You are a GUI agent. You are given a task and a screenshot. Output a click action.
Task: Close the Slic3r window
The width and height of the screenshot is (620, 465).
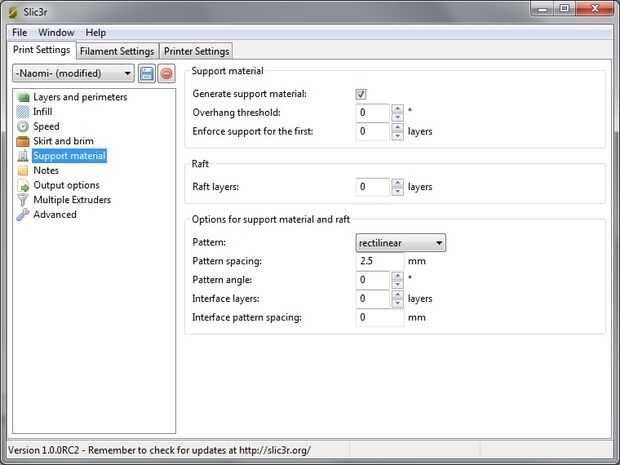coord(595,9)
